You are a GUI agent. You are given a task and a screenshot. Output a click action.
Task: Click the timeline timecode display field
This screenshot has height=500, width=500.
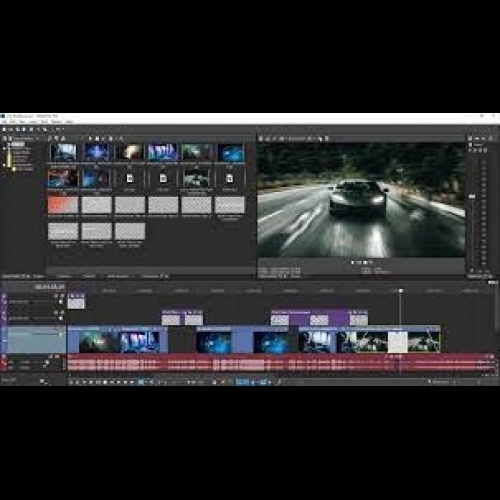pos(49,287)
